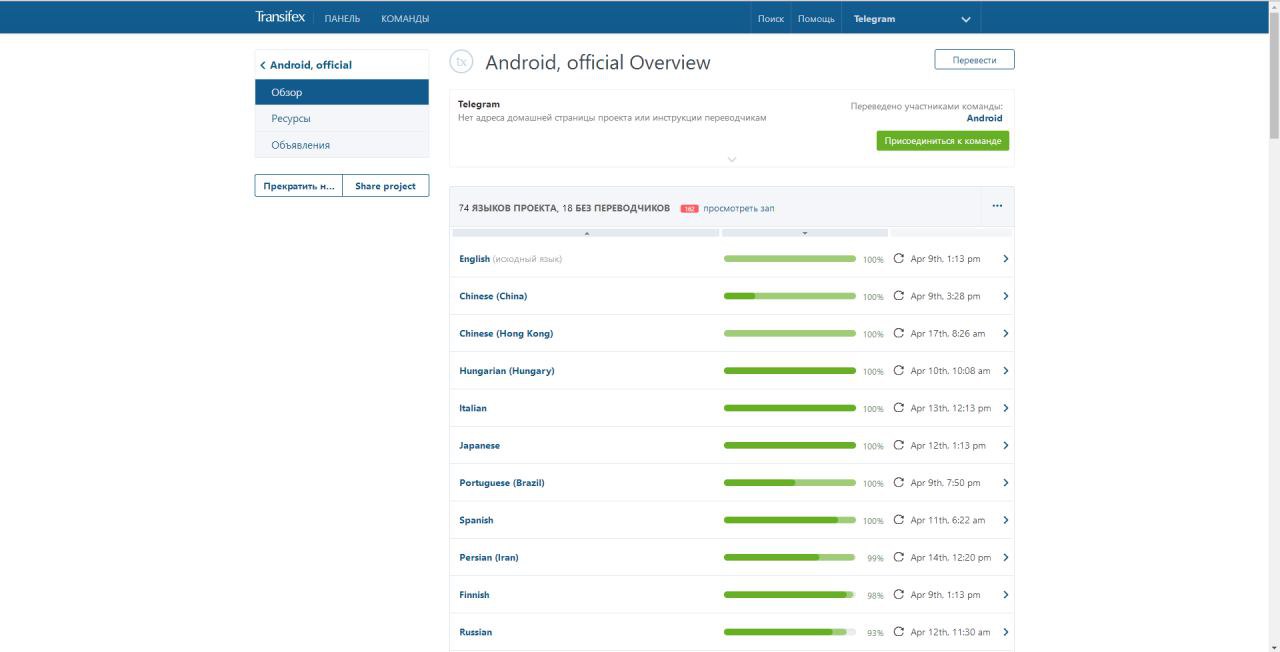Expand project details down chevron
The image size is (1280, 652).
click(732, 159)
